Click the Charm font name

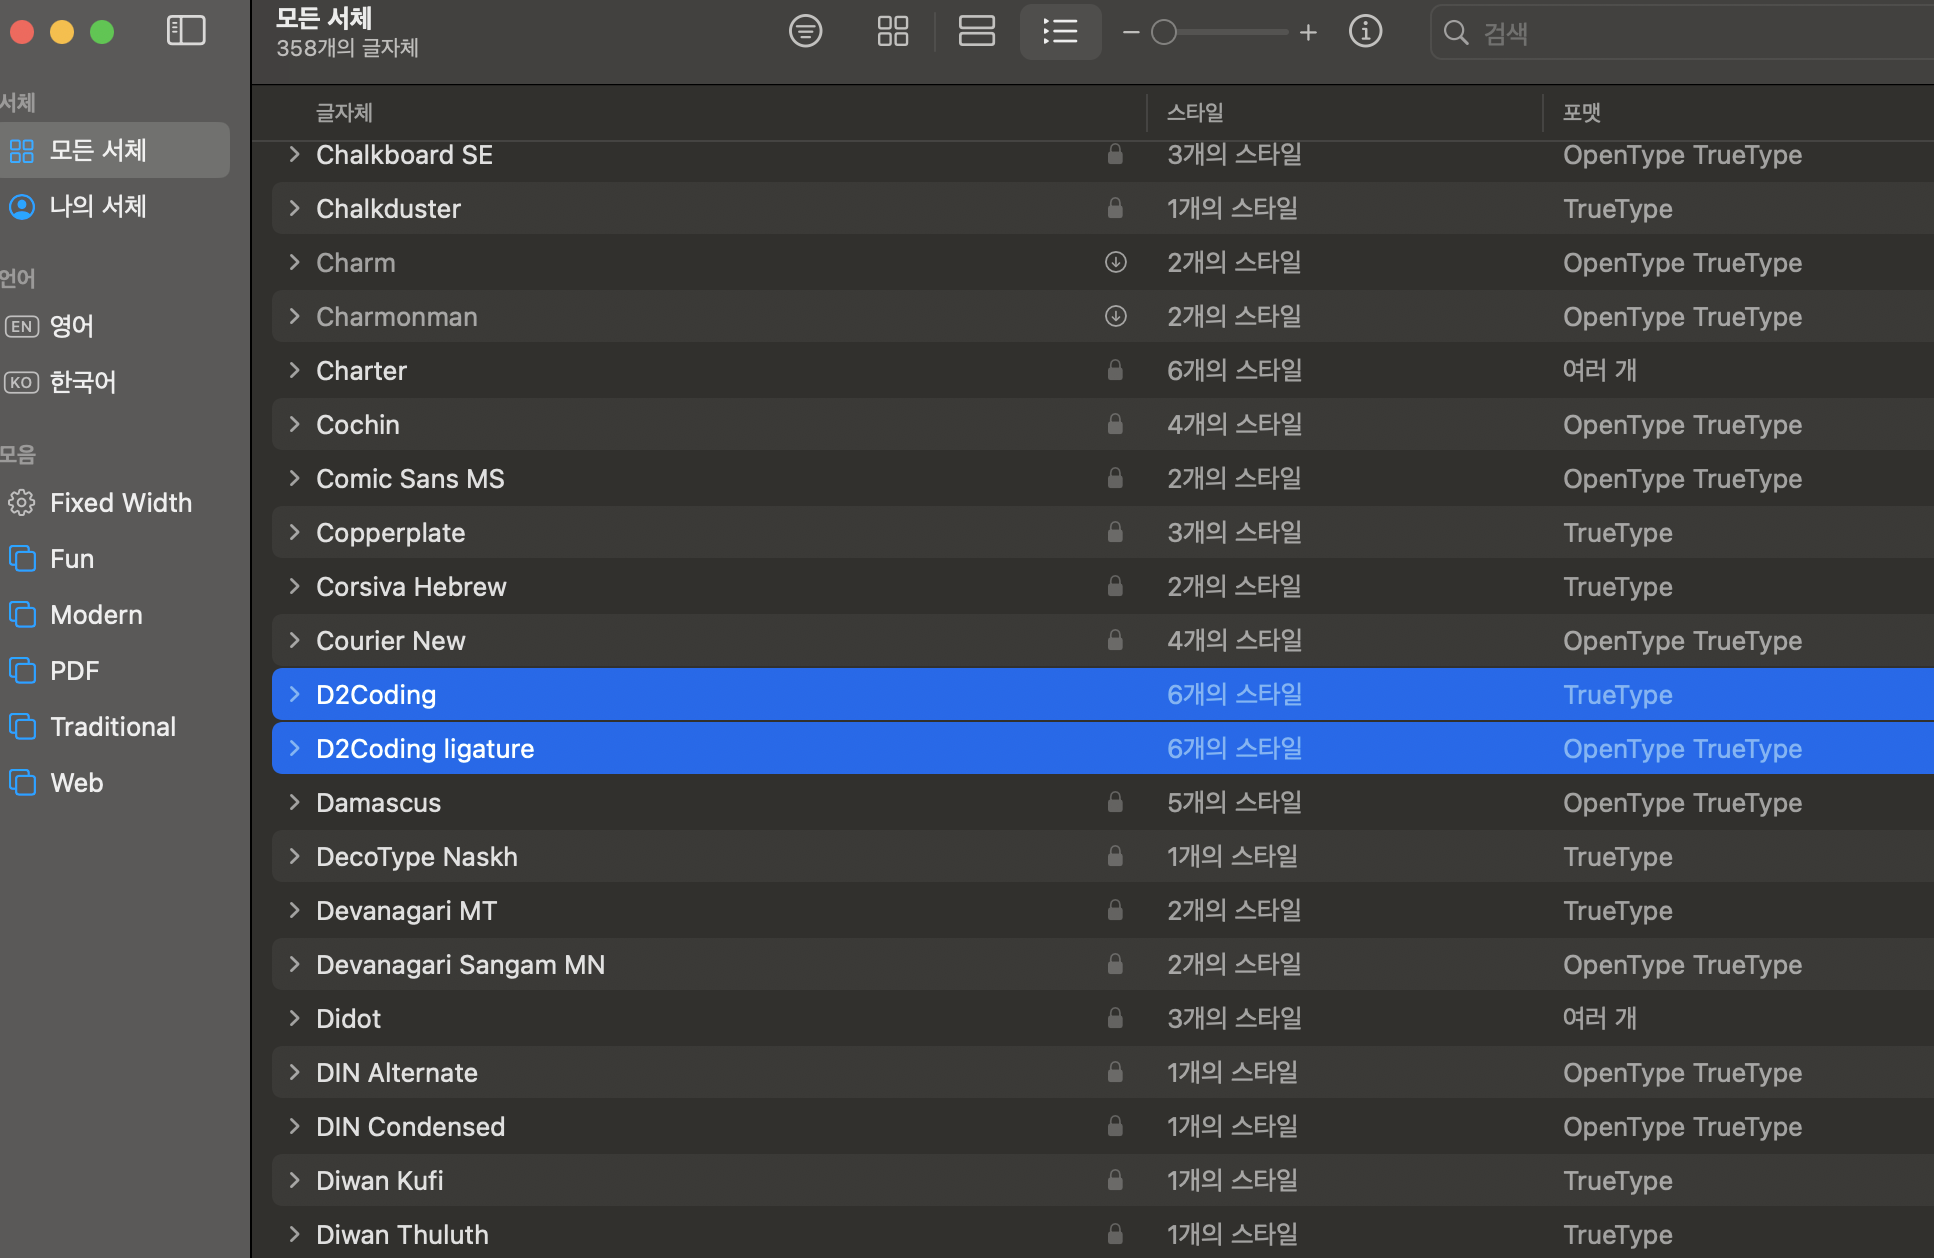coord(356,262)
